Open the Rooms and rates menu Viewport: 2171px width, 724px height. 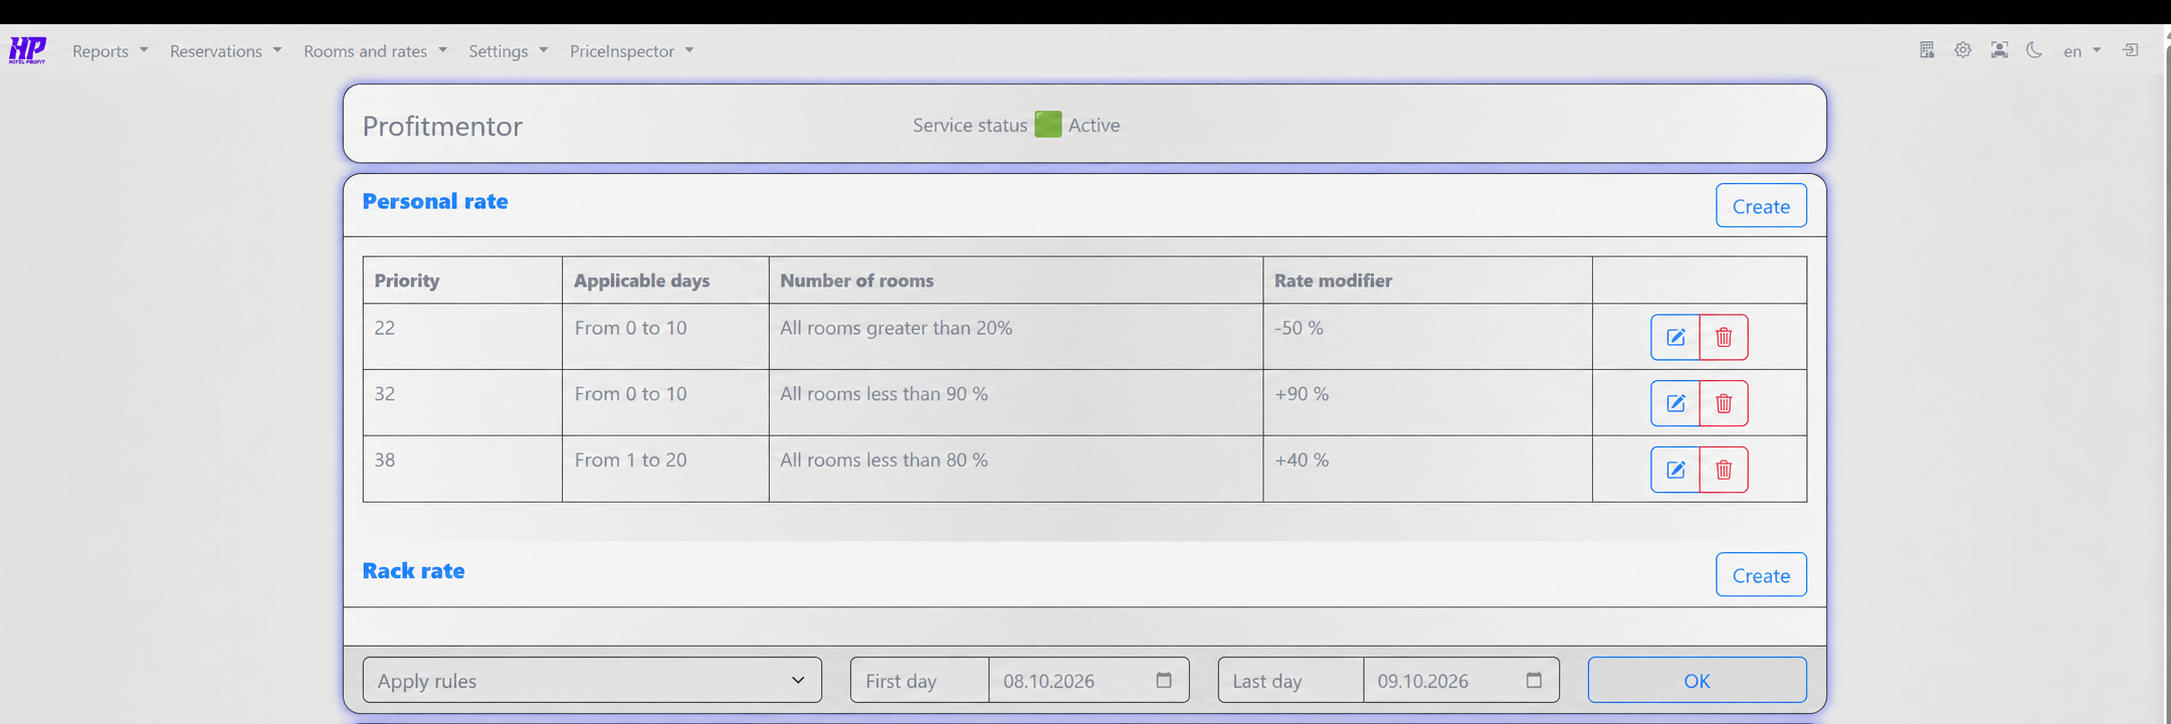click(375, 51)
